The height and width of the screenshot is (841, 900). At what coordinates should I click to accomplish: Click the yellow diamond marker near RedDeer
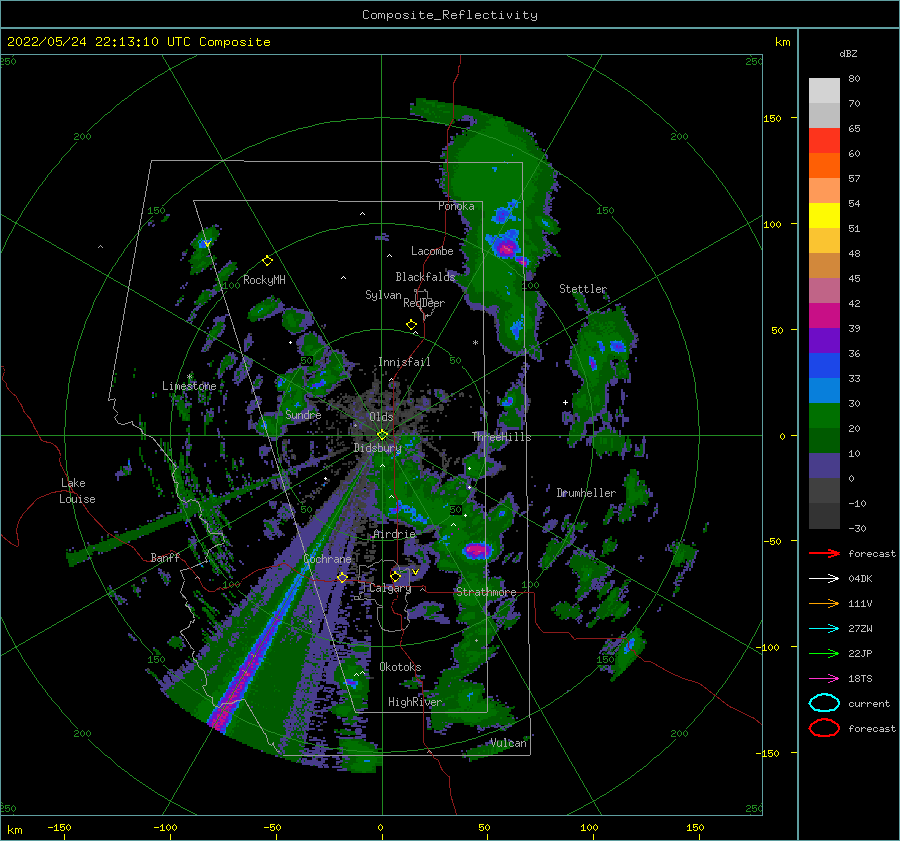[x=411, y=325]
